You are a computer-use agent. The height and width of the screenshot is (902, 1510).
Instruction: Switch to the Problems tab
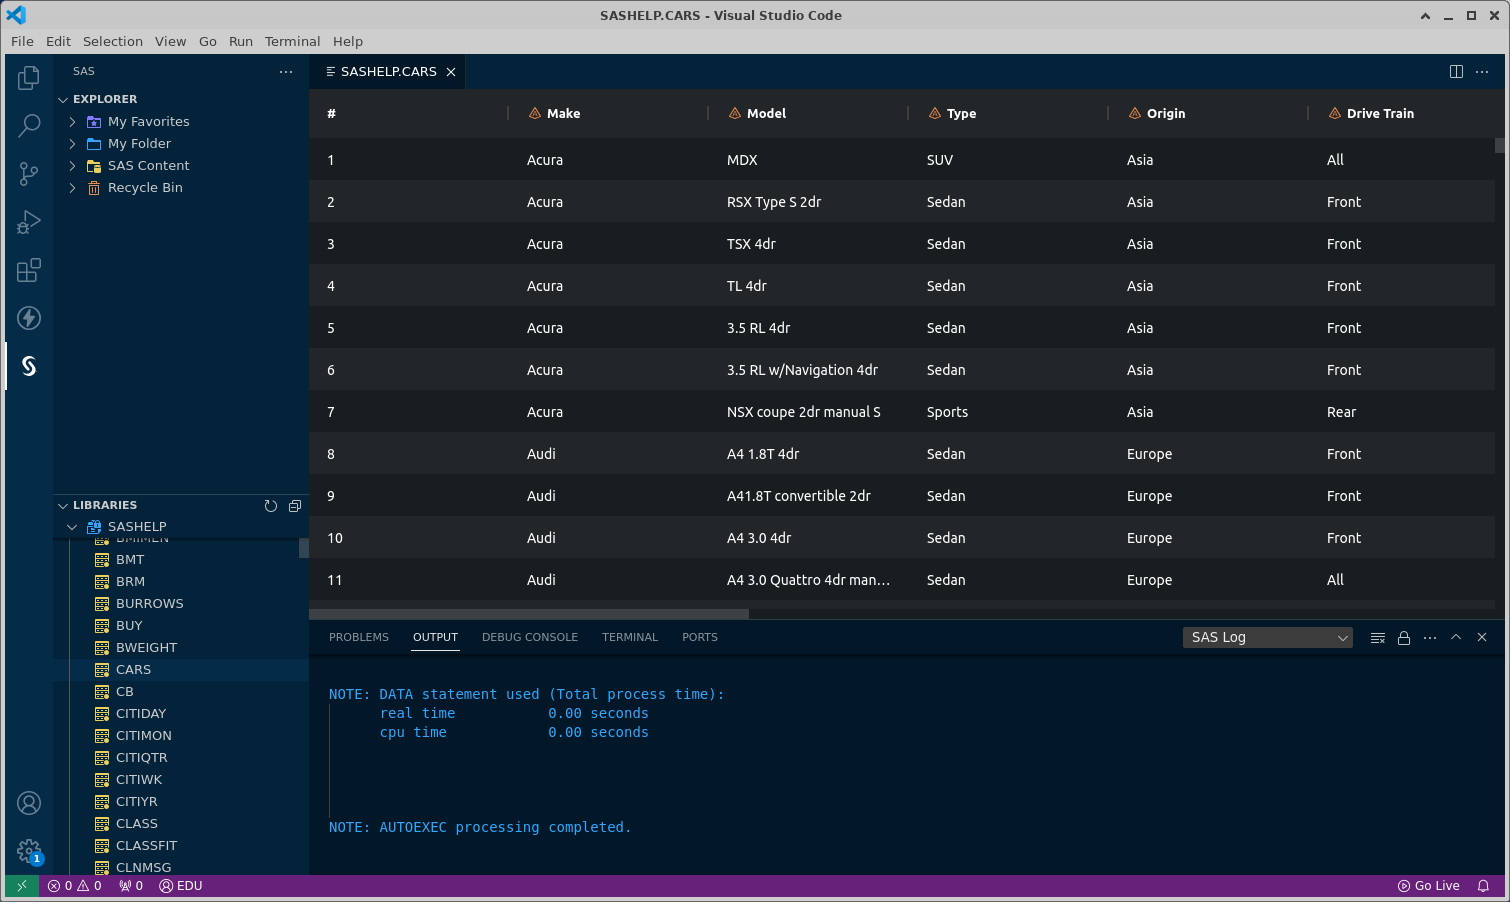coord(358,638)
